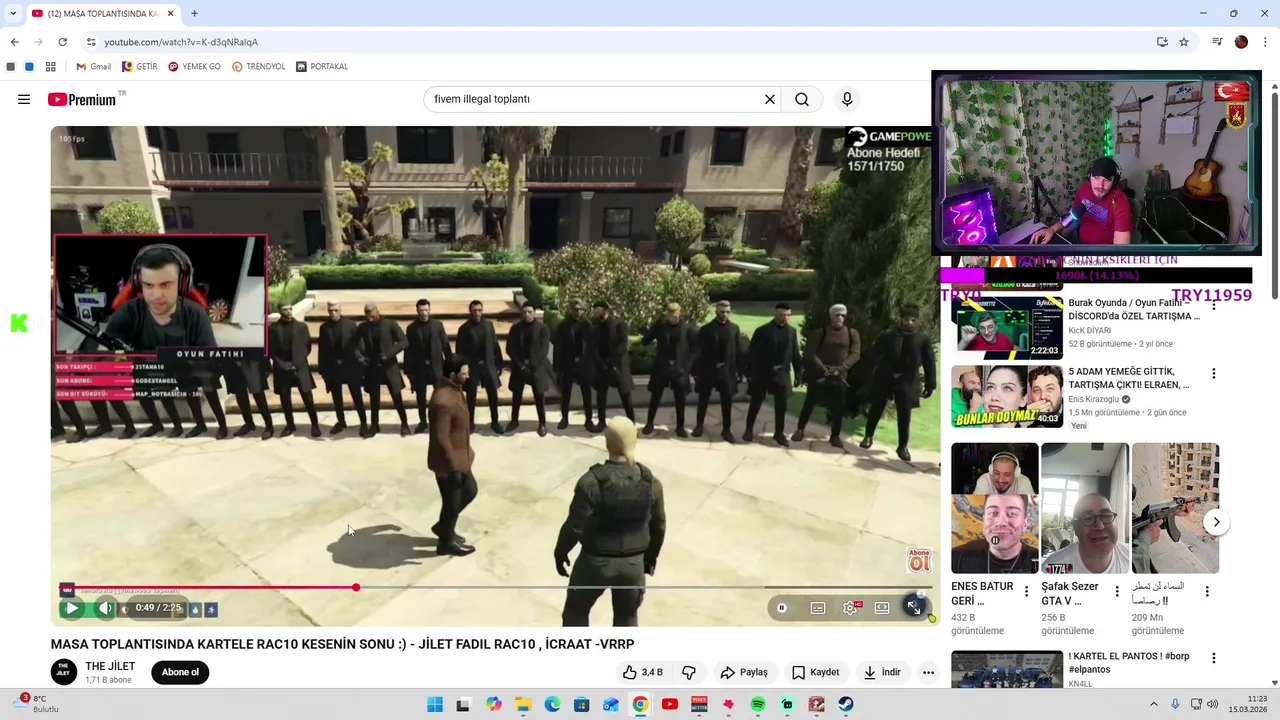This screenshot has width=1280, height=720.
Task: Turn on subtitles in player
Action: (818, 608)
